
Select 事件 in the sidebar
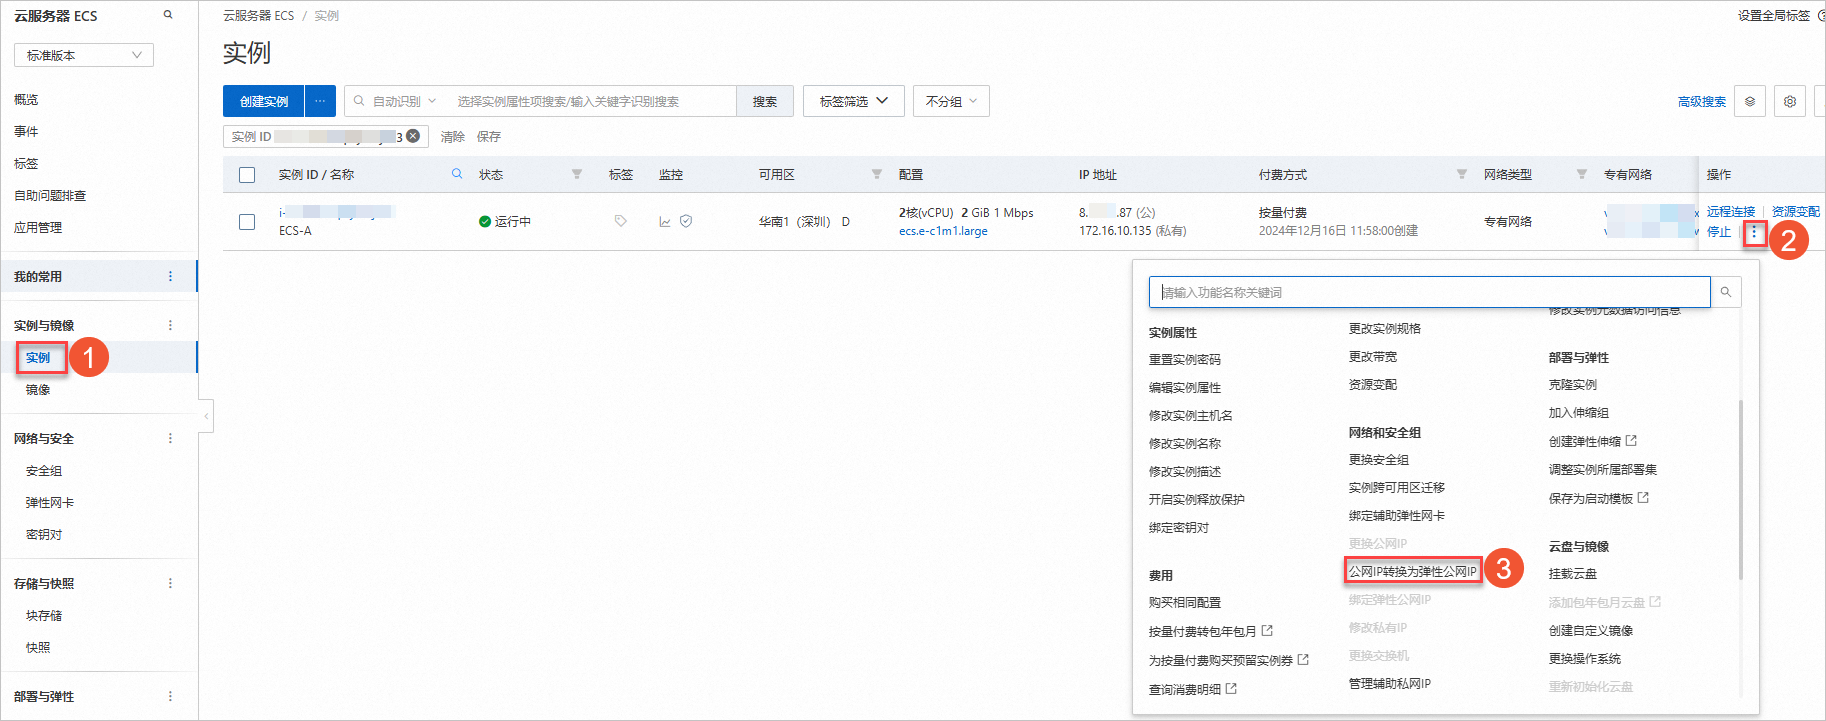(26, 131)
